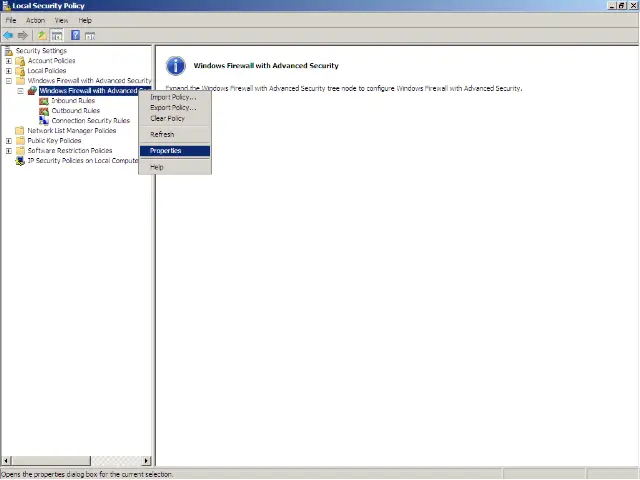Open the Help menu in the menu bar

tap(85, 20)
